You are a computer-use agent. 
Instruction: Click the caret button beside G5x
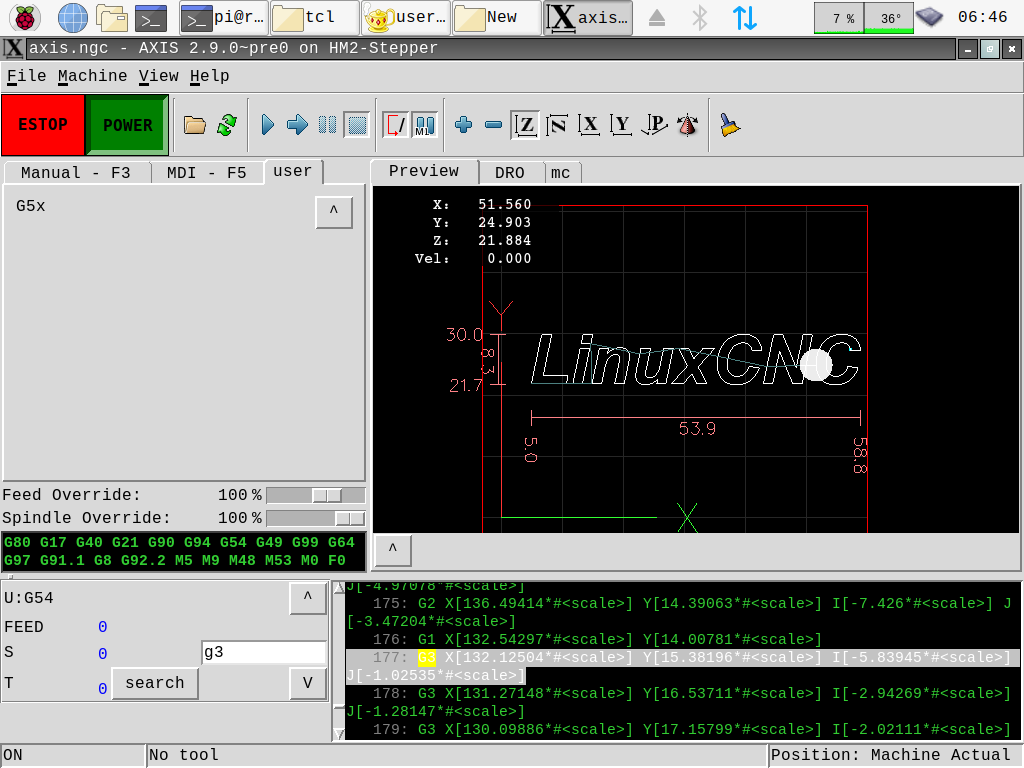[334, 212]
